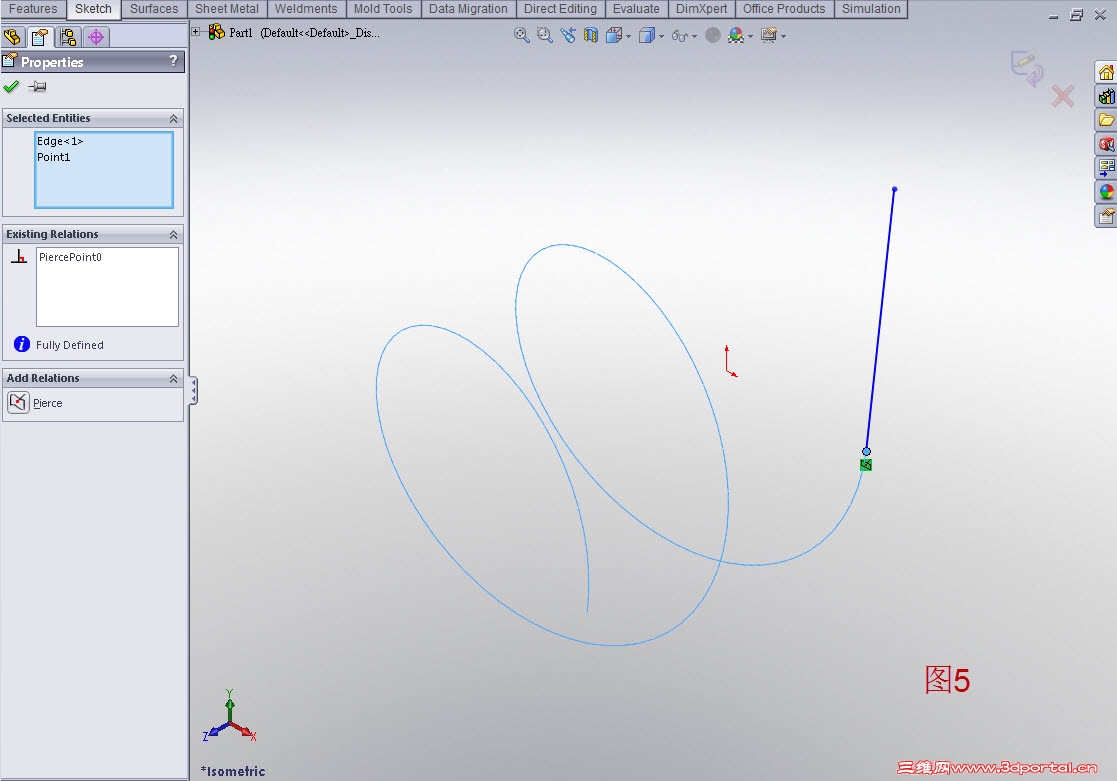Viewport: 1117px width, 781px height.
Task: Open the FeatureManager design tree tab
Action: [x=13, y=37]
